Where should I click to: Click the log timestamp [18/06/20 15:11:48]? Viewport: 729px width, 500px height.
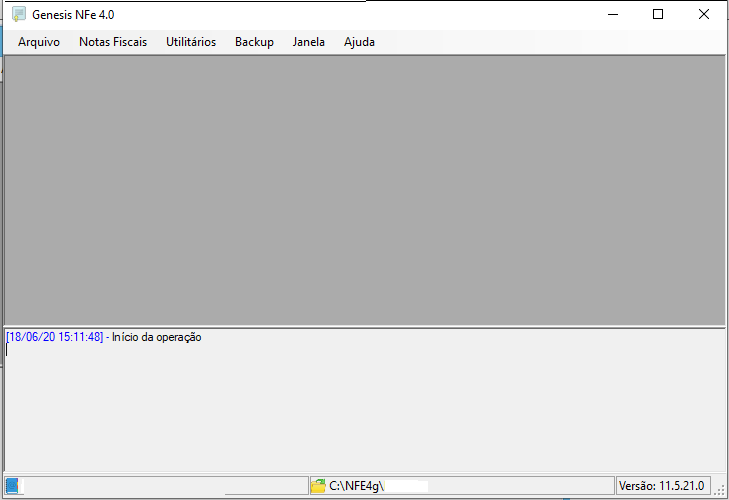[54, 337]
